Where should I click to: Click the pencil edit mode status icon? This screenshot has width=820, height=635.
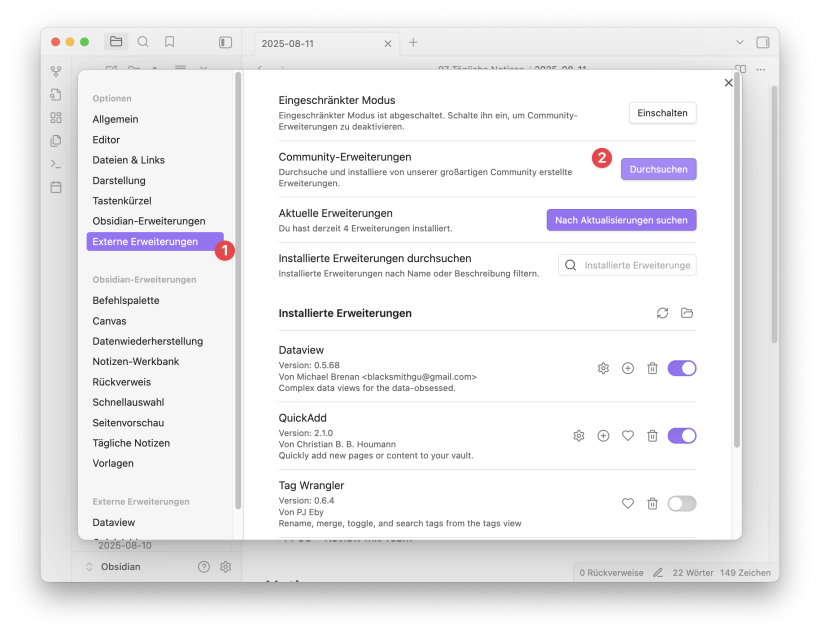click(658, 573)
